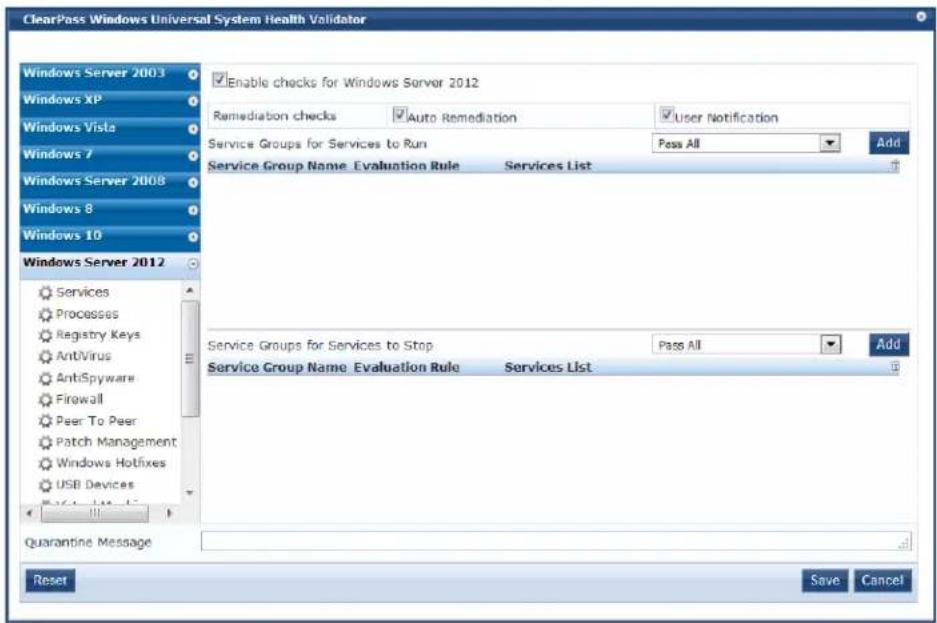937x623 pixels.
Task: Click the gear icon beside AntiVirus
Action: [x=45, y=357]
